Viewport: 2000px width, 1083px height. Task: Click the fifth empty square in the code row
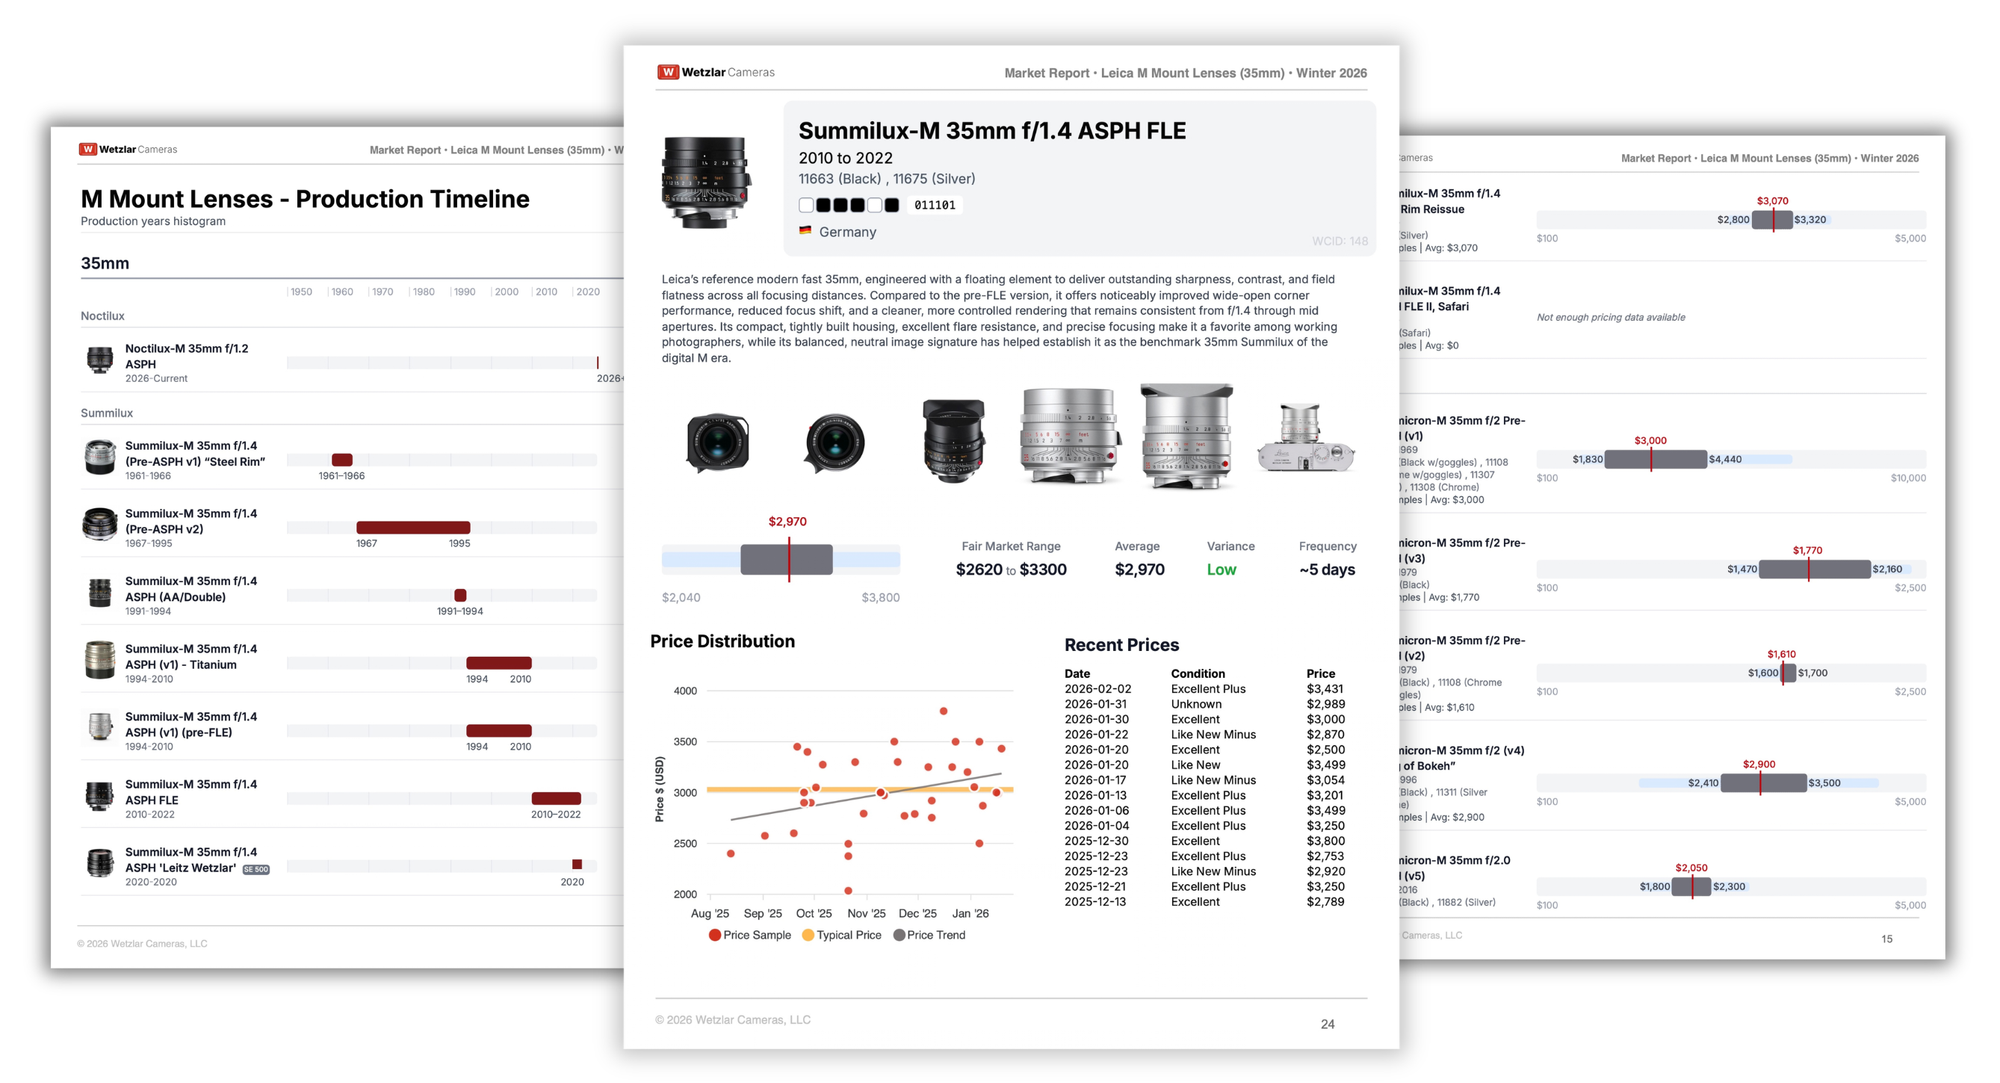point(875,205)
